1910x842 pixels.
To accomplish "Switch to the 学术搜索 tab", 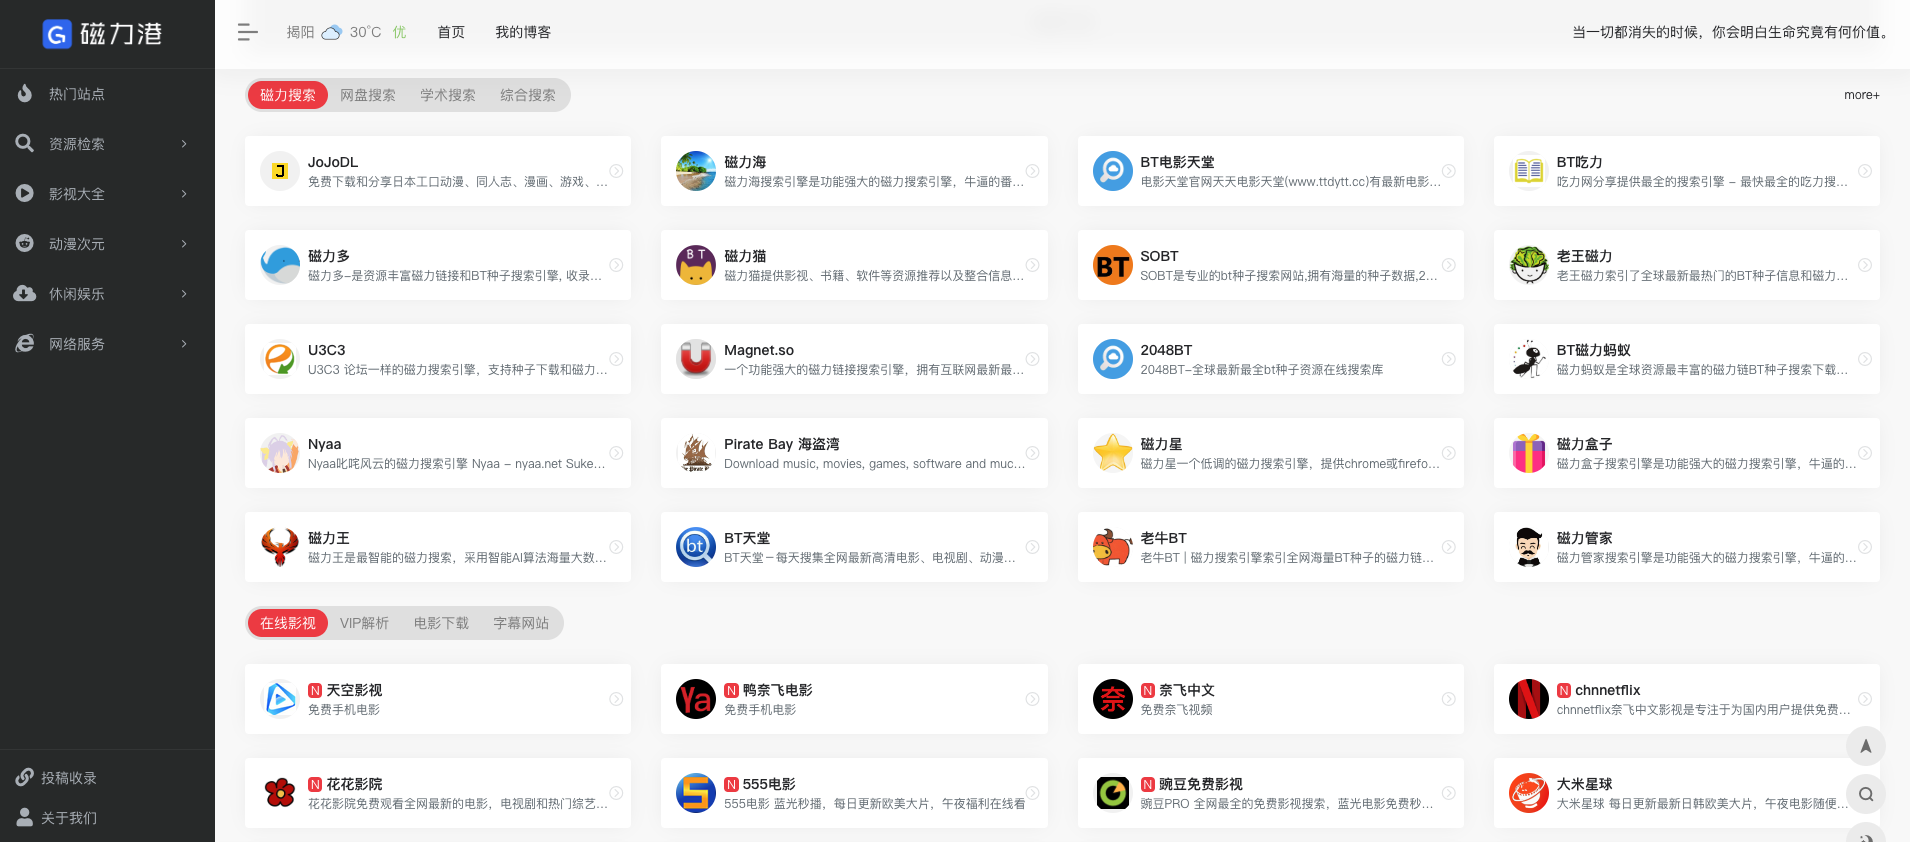I will click(448, 95).
